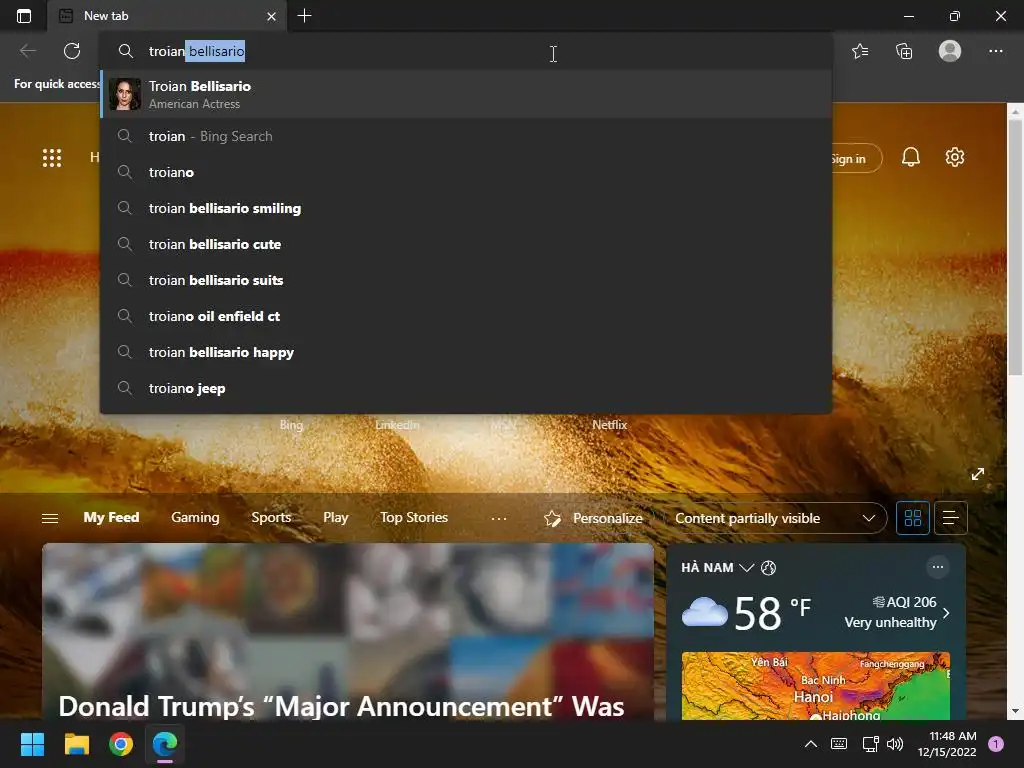The width and height of the screenshot is (1024, 768).
Task: Select 'troian - Bing Search' suggestion
Action: click(x=466, y=136)
